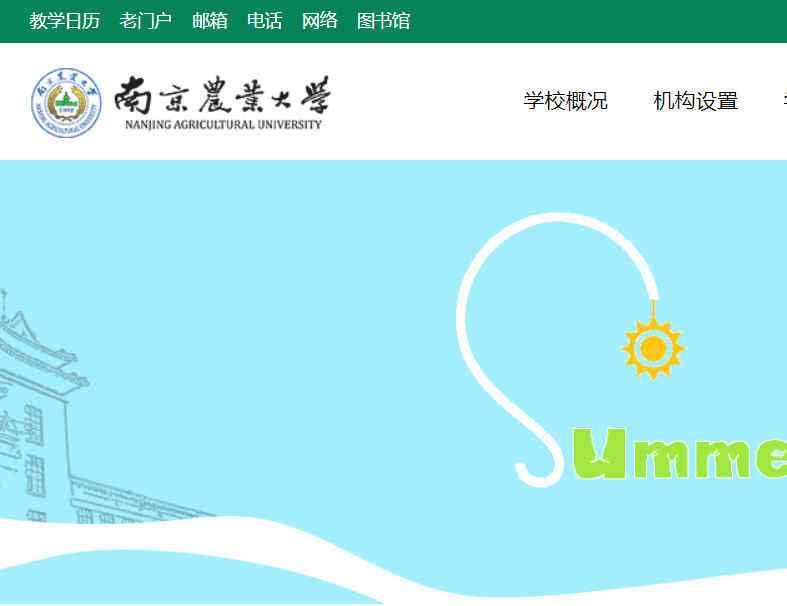Open the 学校概况 navigation menu

pos(566,101)
